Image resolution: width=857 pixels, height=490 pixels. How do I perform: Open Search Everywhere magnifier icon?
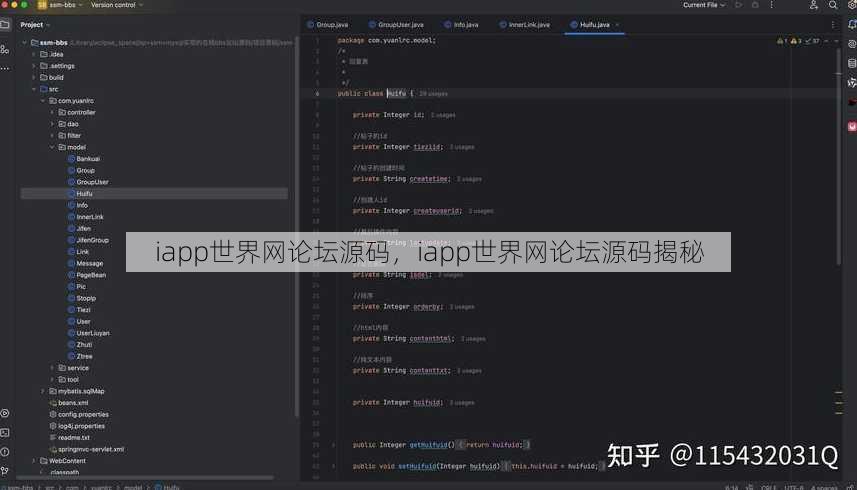point(832,5)
